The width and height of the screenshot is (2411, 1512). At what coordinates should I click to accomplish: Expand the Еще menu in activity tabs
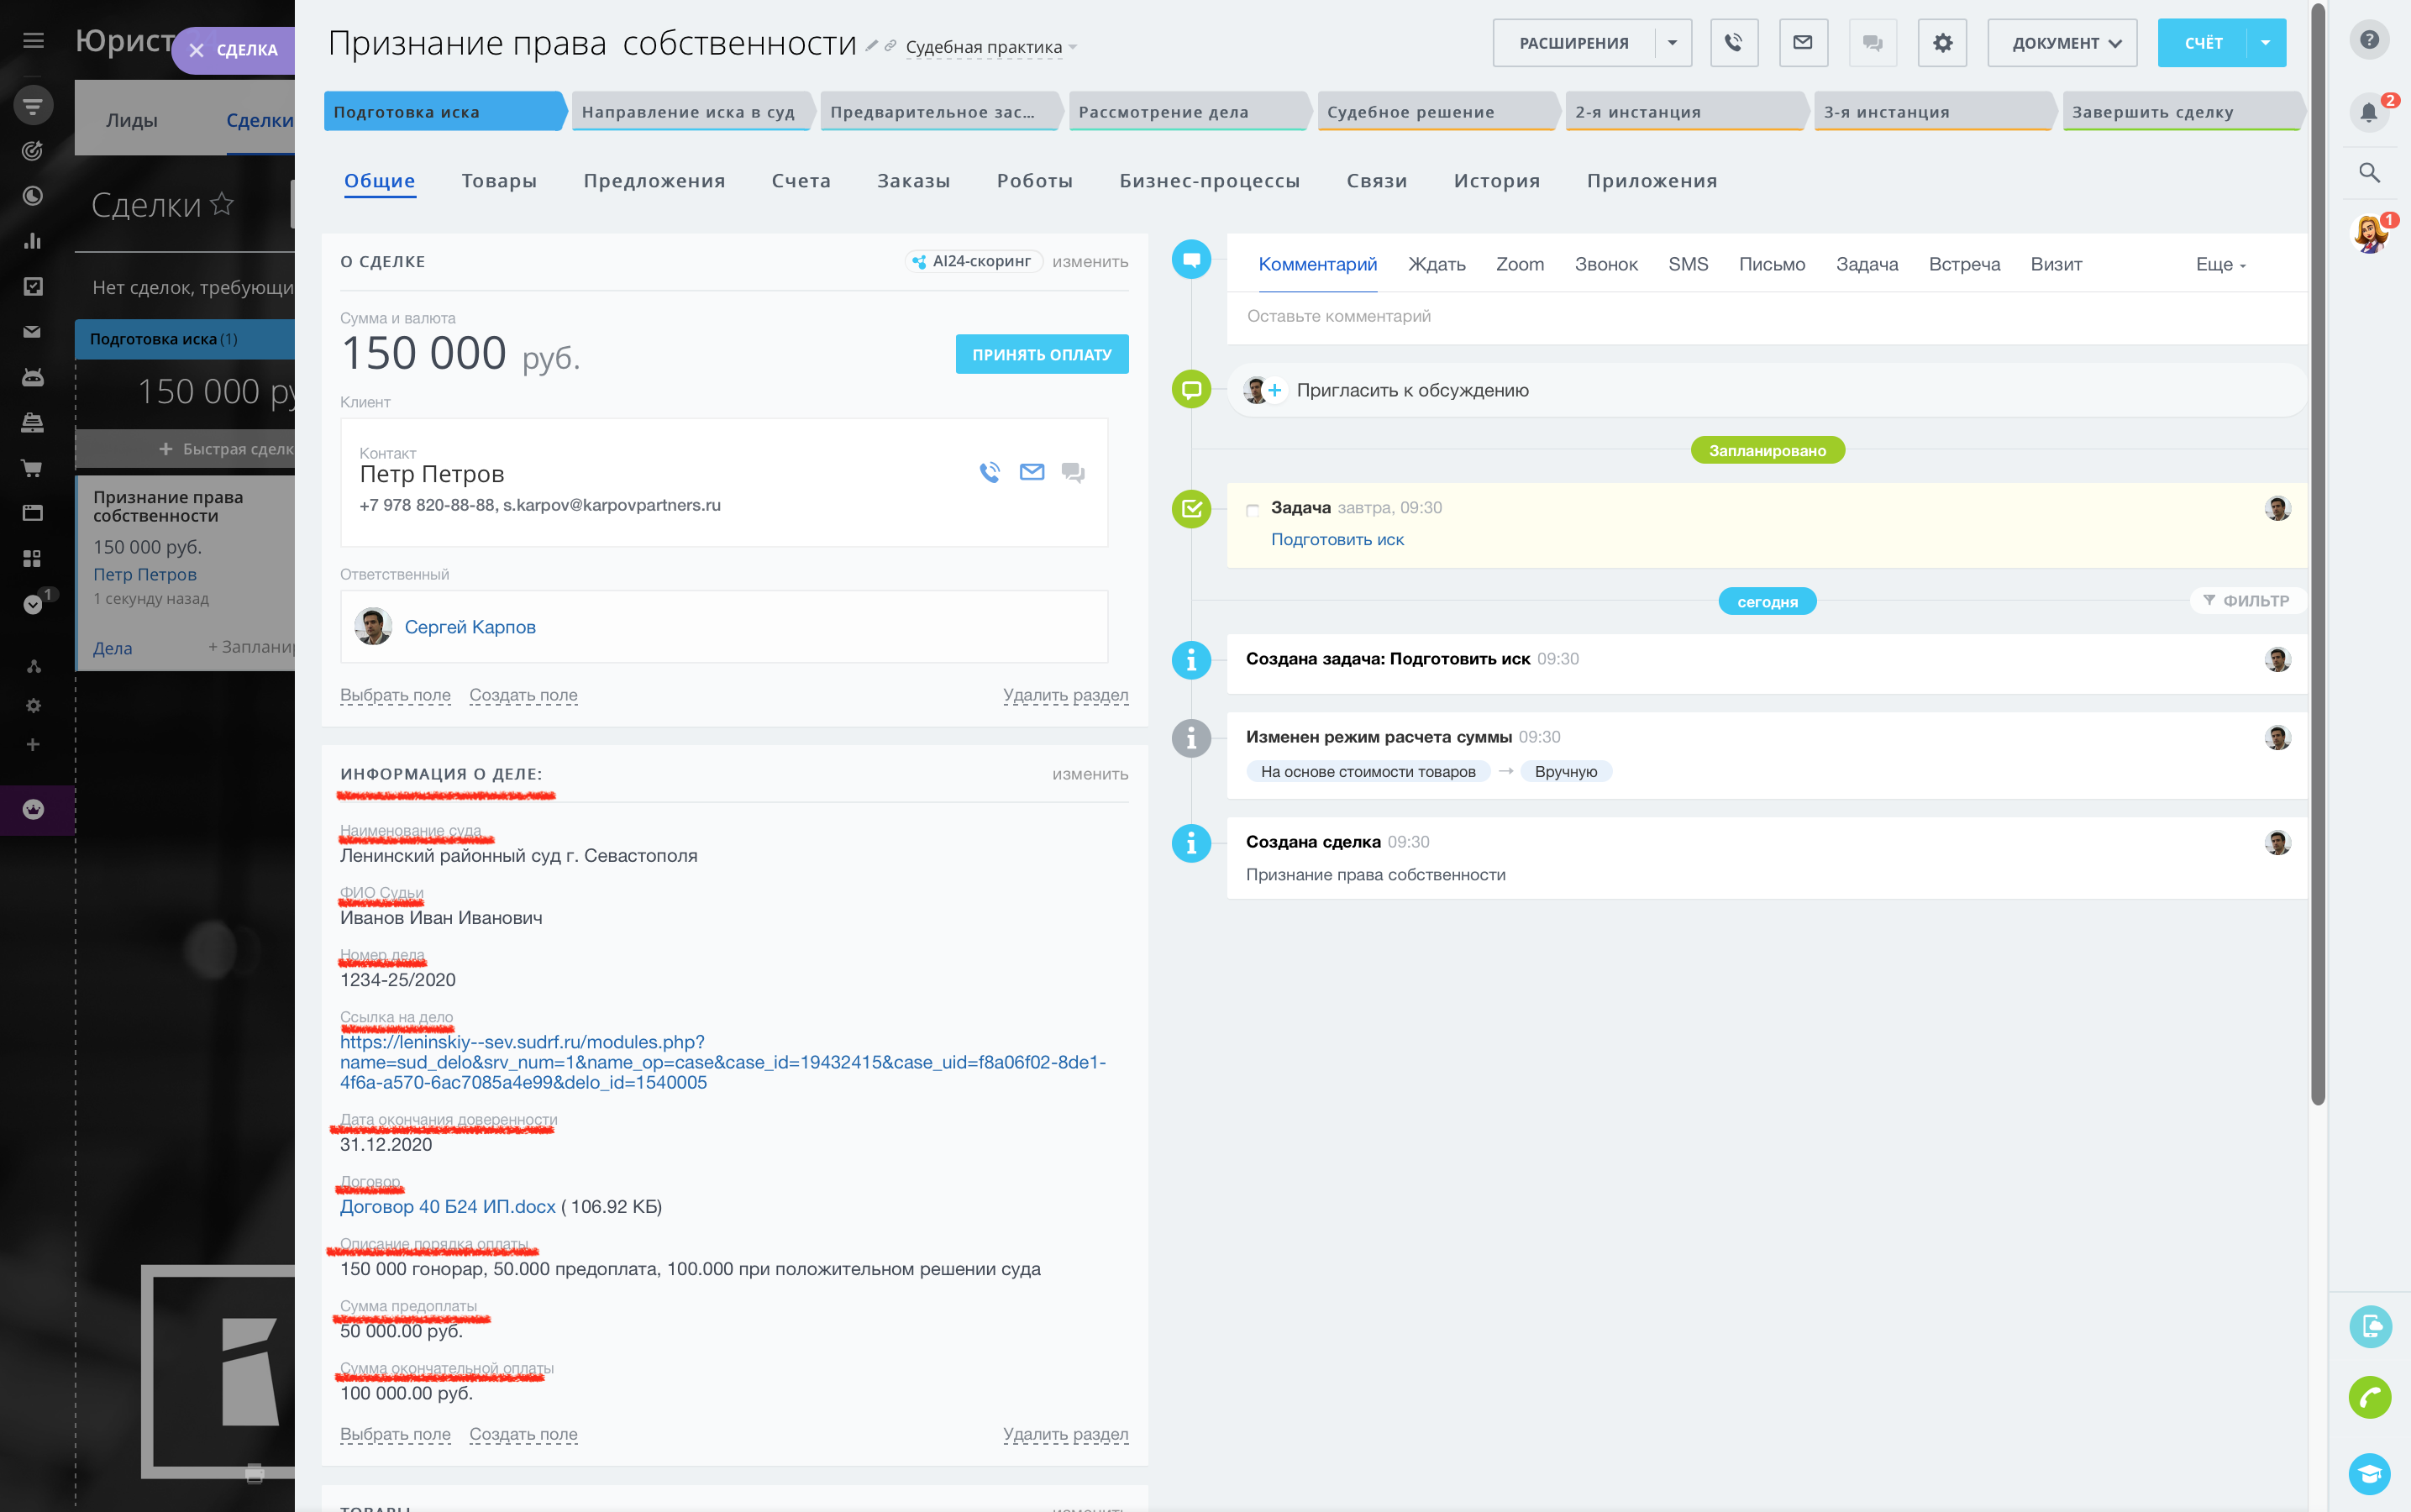point(2220,265)
